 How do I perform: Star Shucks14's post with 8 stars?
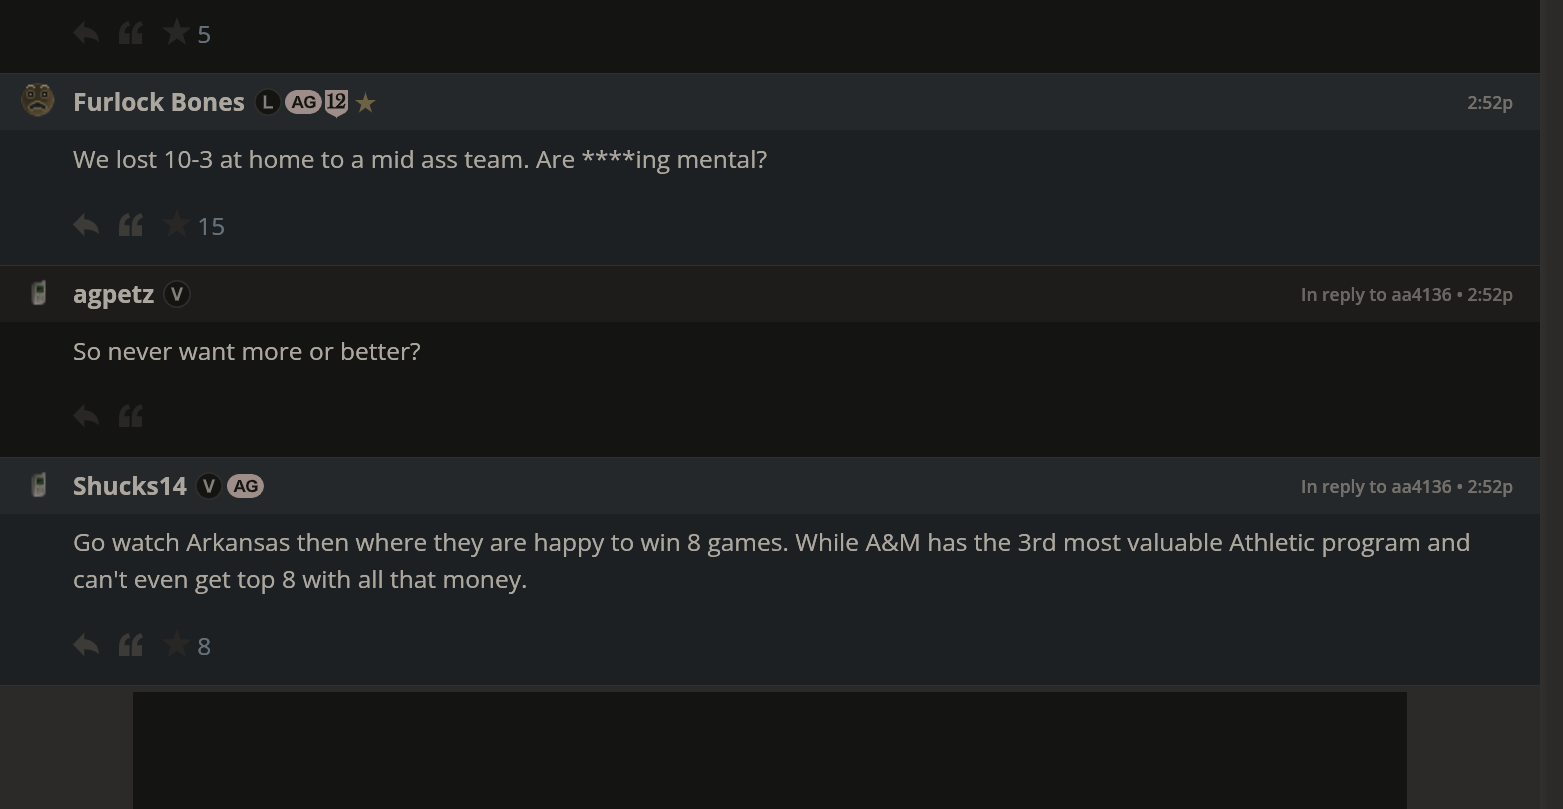click(x=177, y=646)
